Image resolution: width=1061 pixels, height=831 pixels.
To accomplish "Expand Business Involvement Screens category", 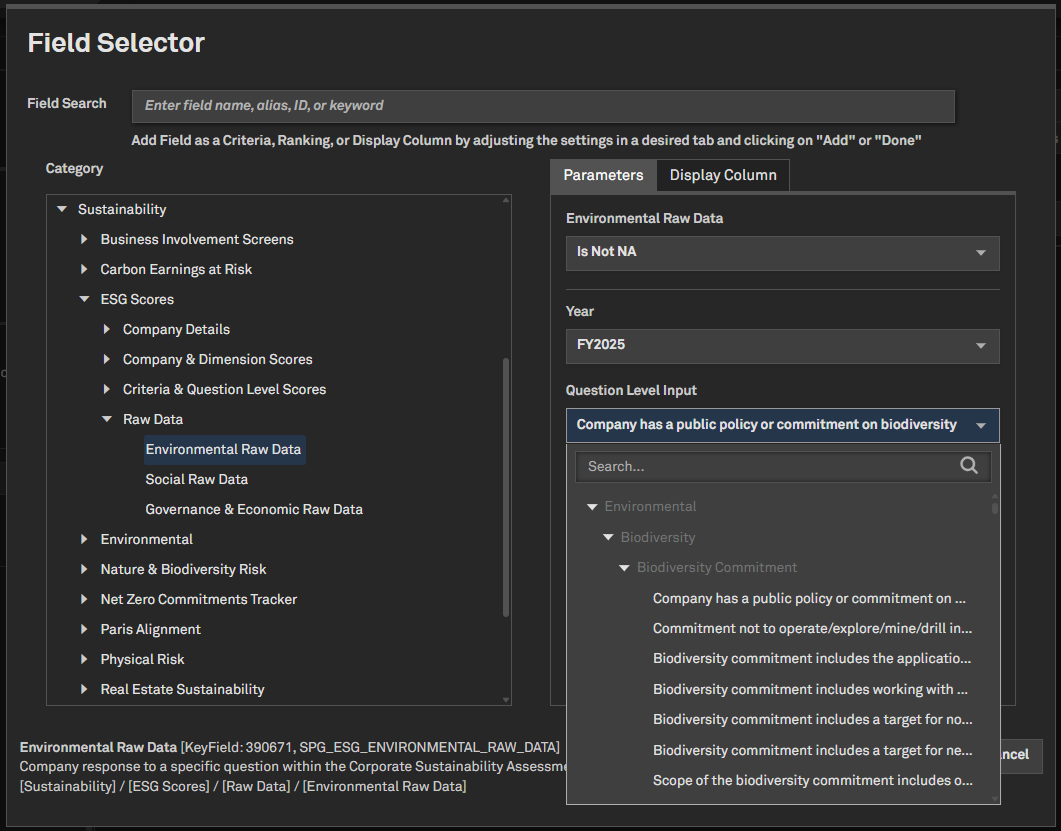I will tap(85, 239).
